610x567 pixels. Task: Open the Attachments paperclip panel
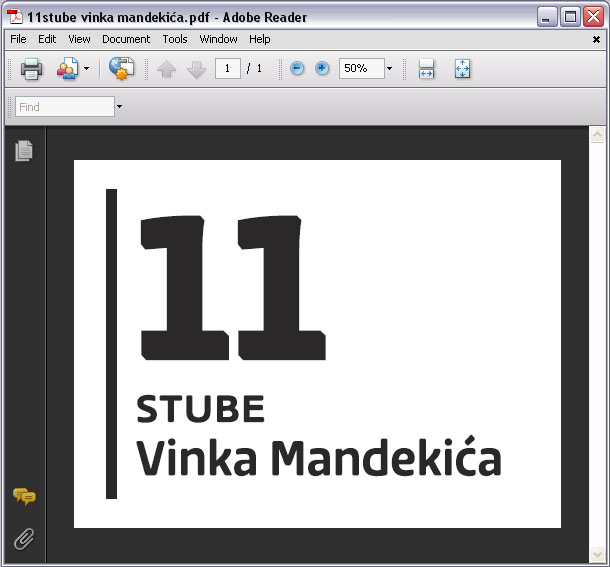[24, 539]
